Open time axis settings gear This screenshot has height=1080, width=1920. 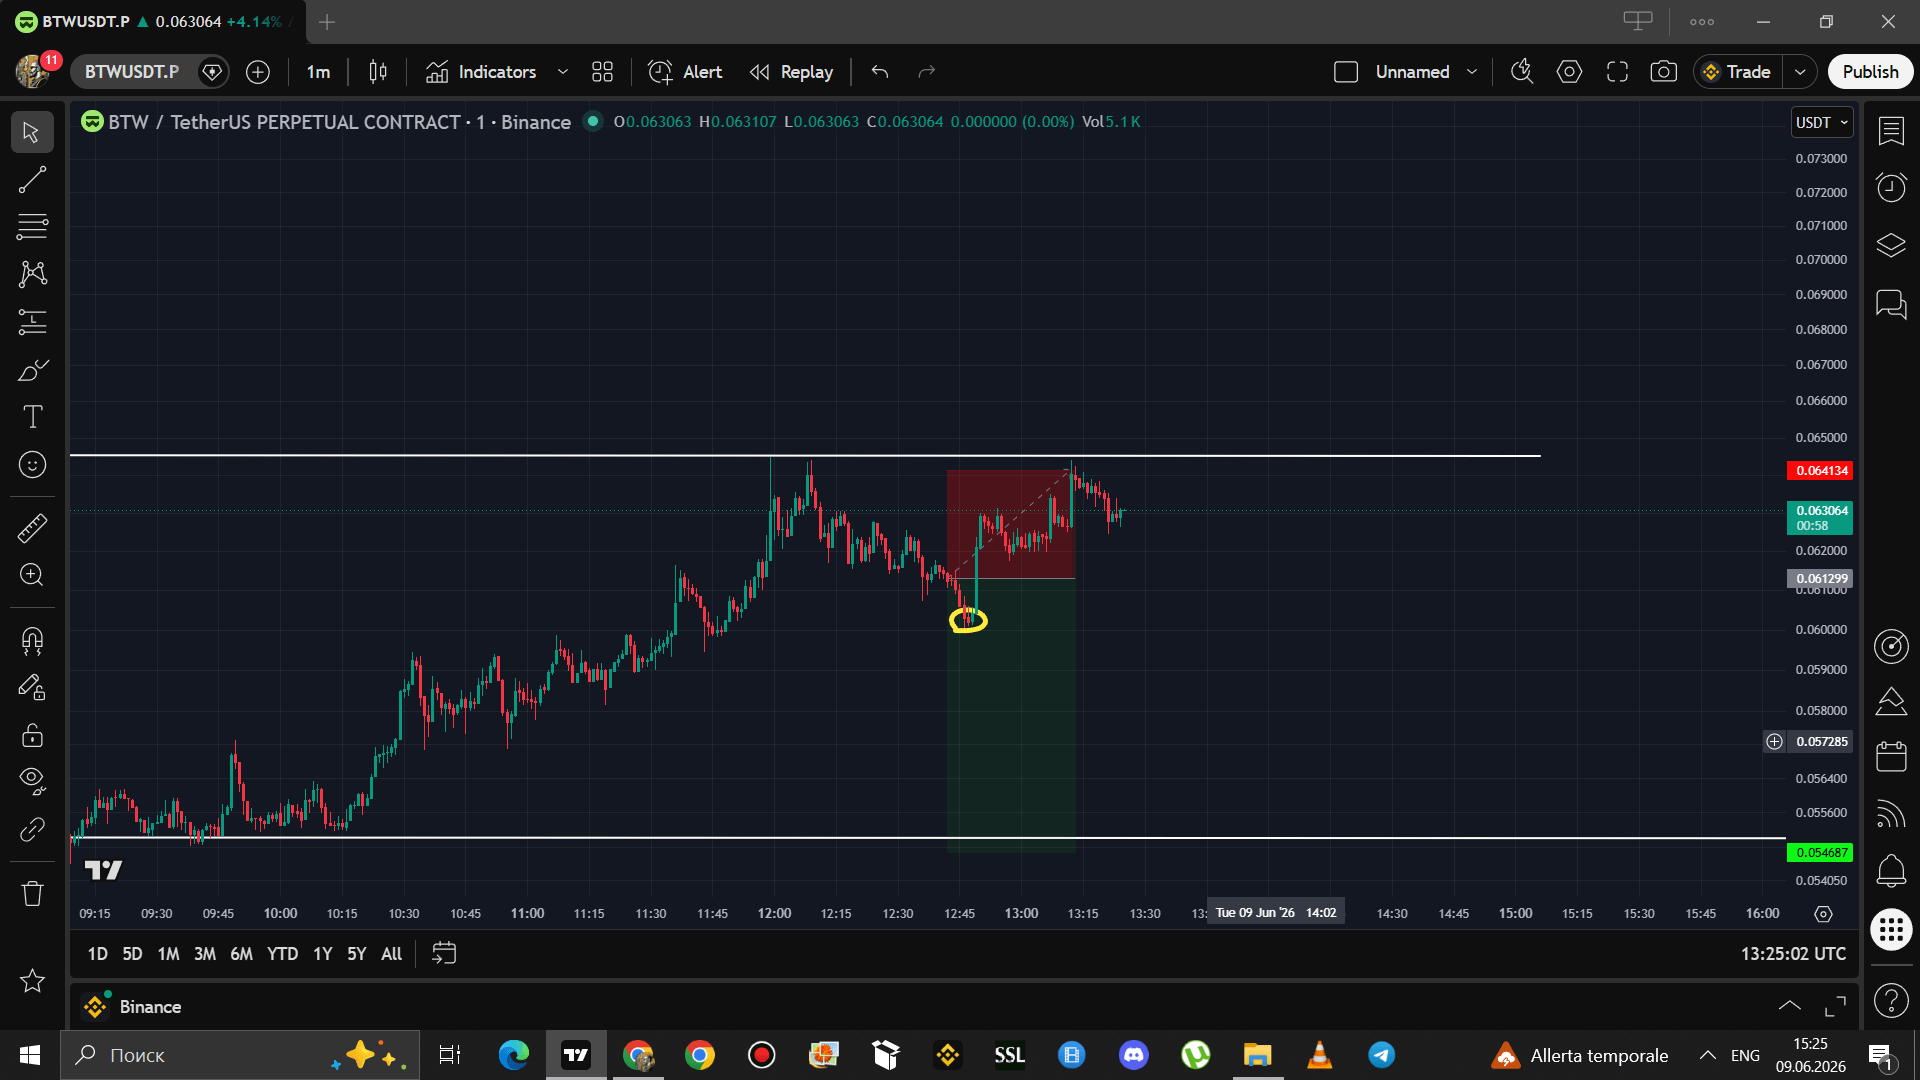[x=1823, y=914]
